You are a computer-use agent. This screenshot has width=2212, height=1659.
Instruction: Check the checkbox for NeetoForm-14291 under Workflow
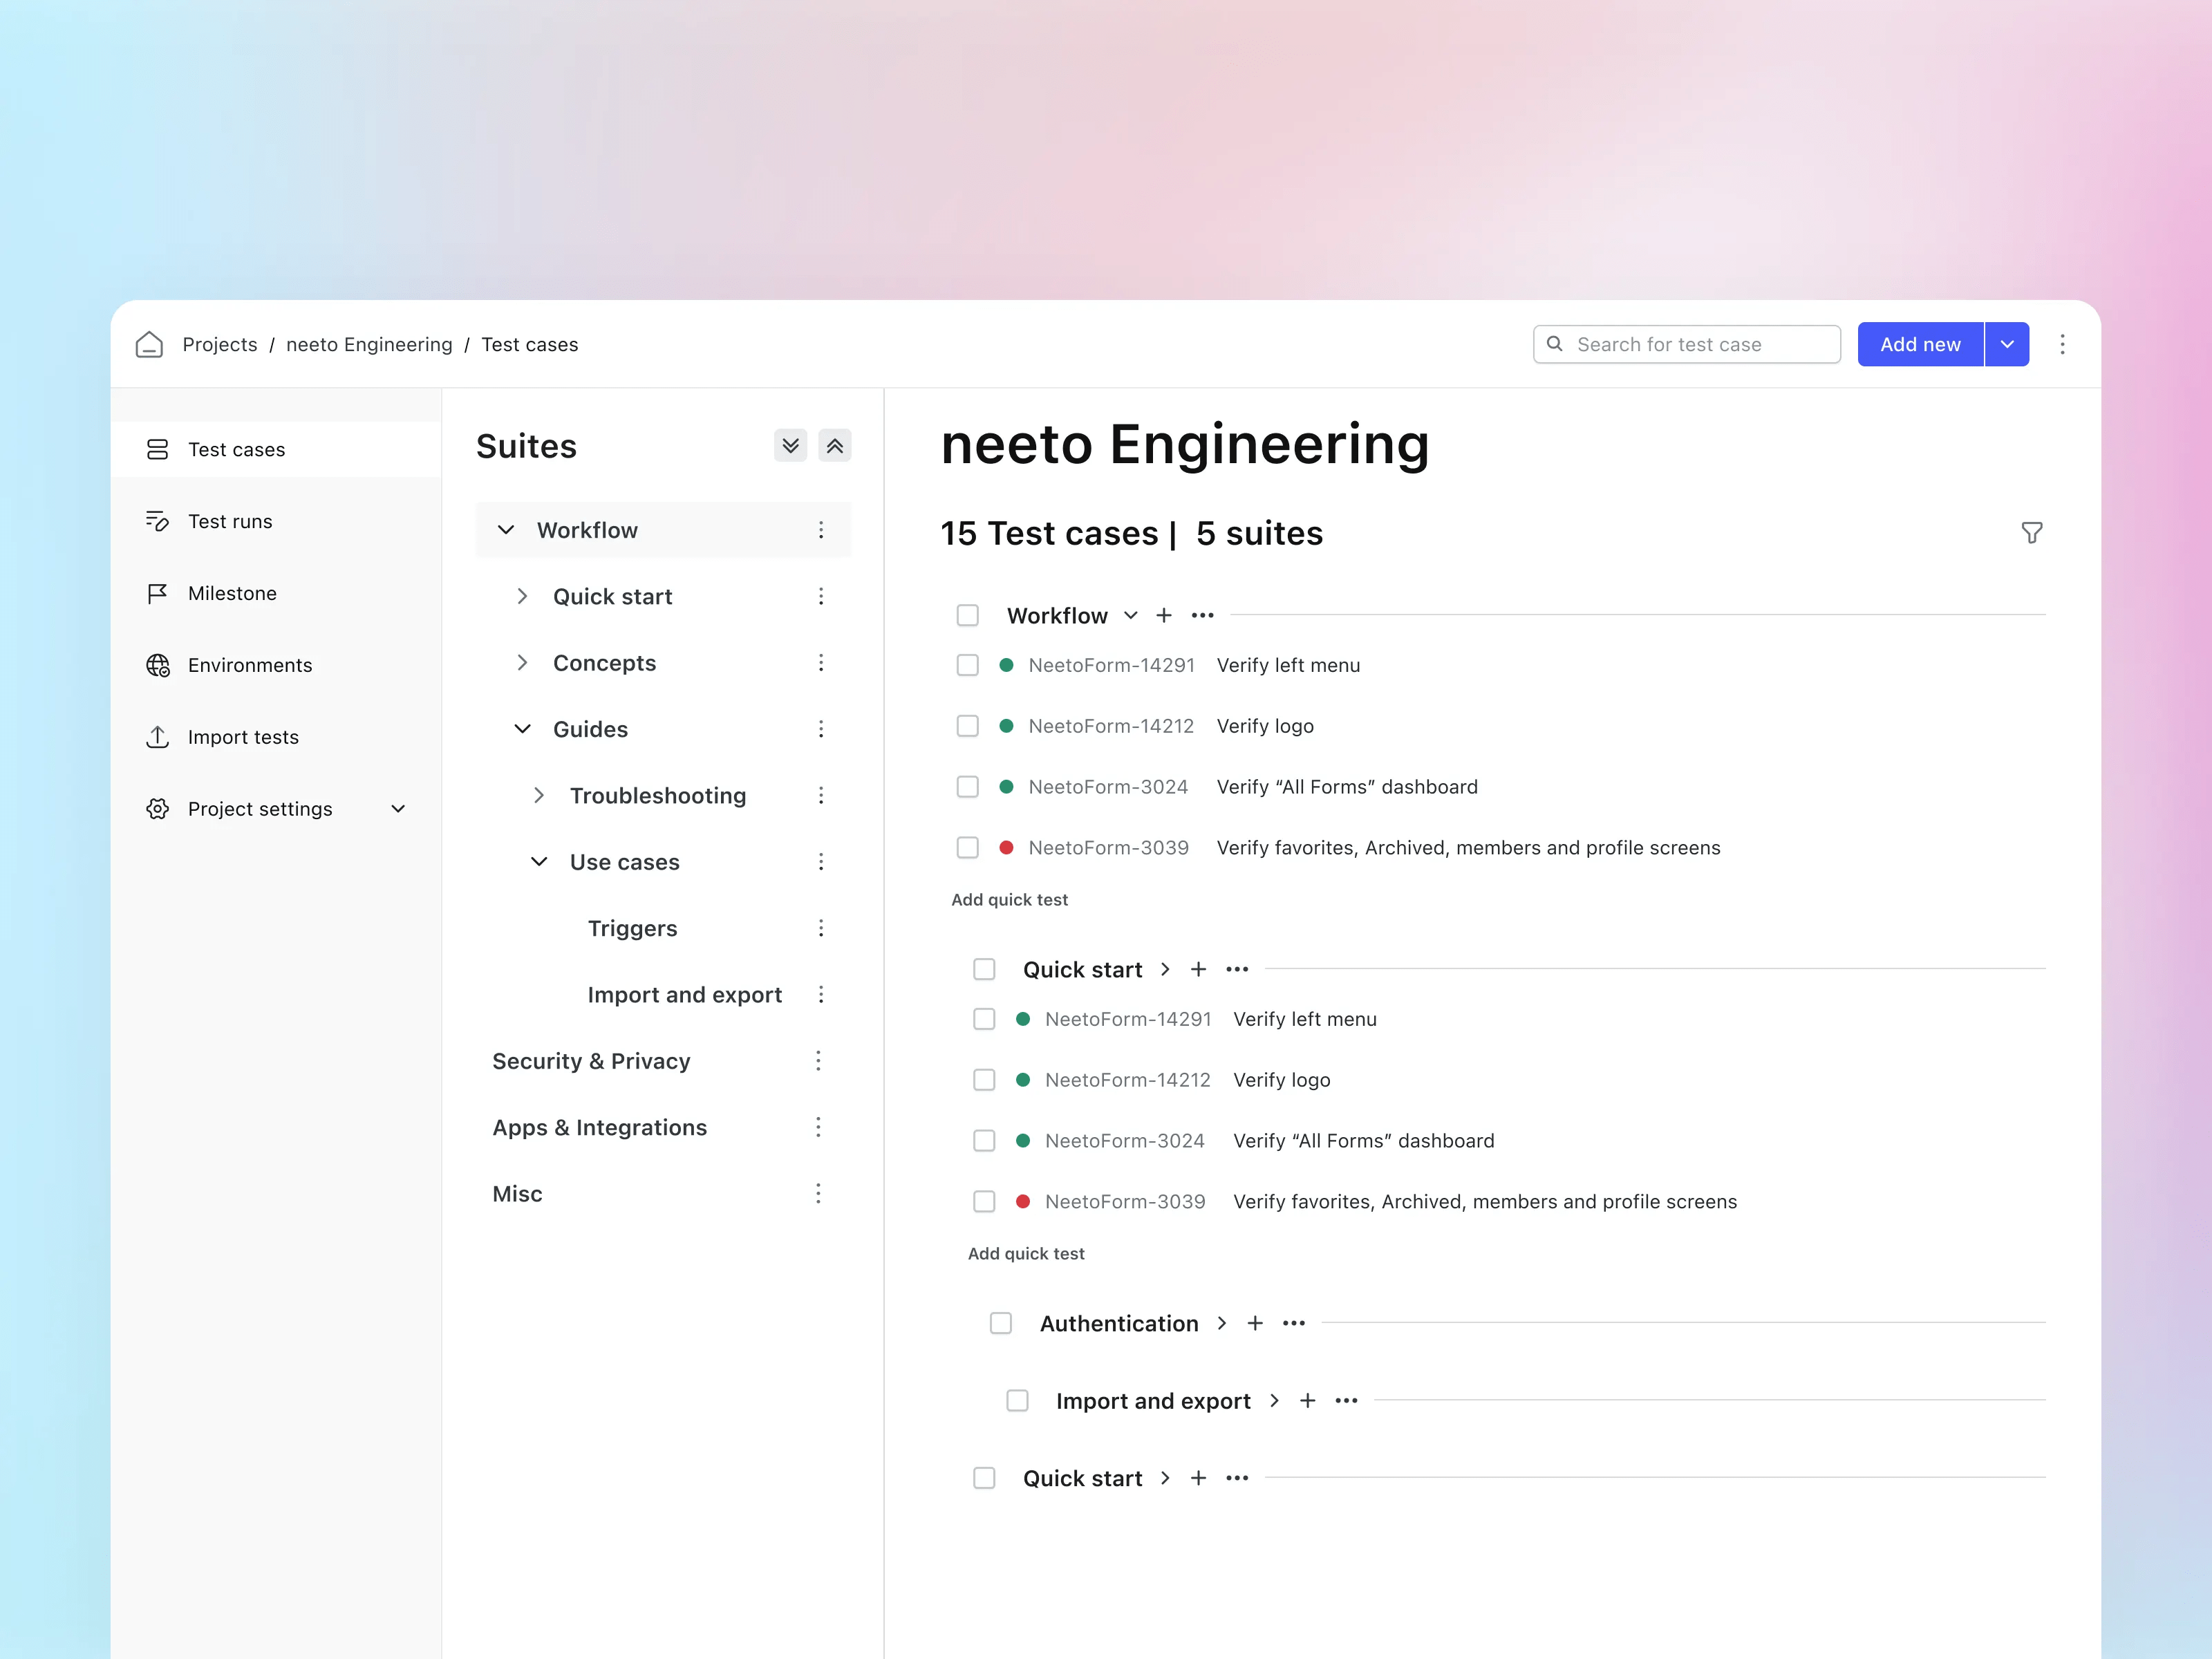click(x=967, y=665)
